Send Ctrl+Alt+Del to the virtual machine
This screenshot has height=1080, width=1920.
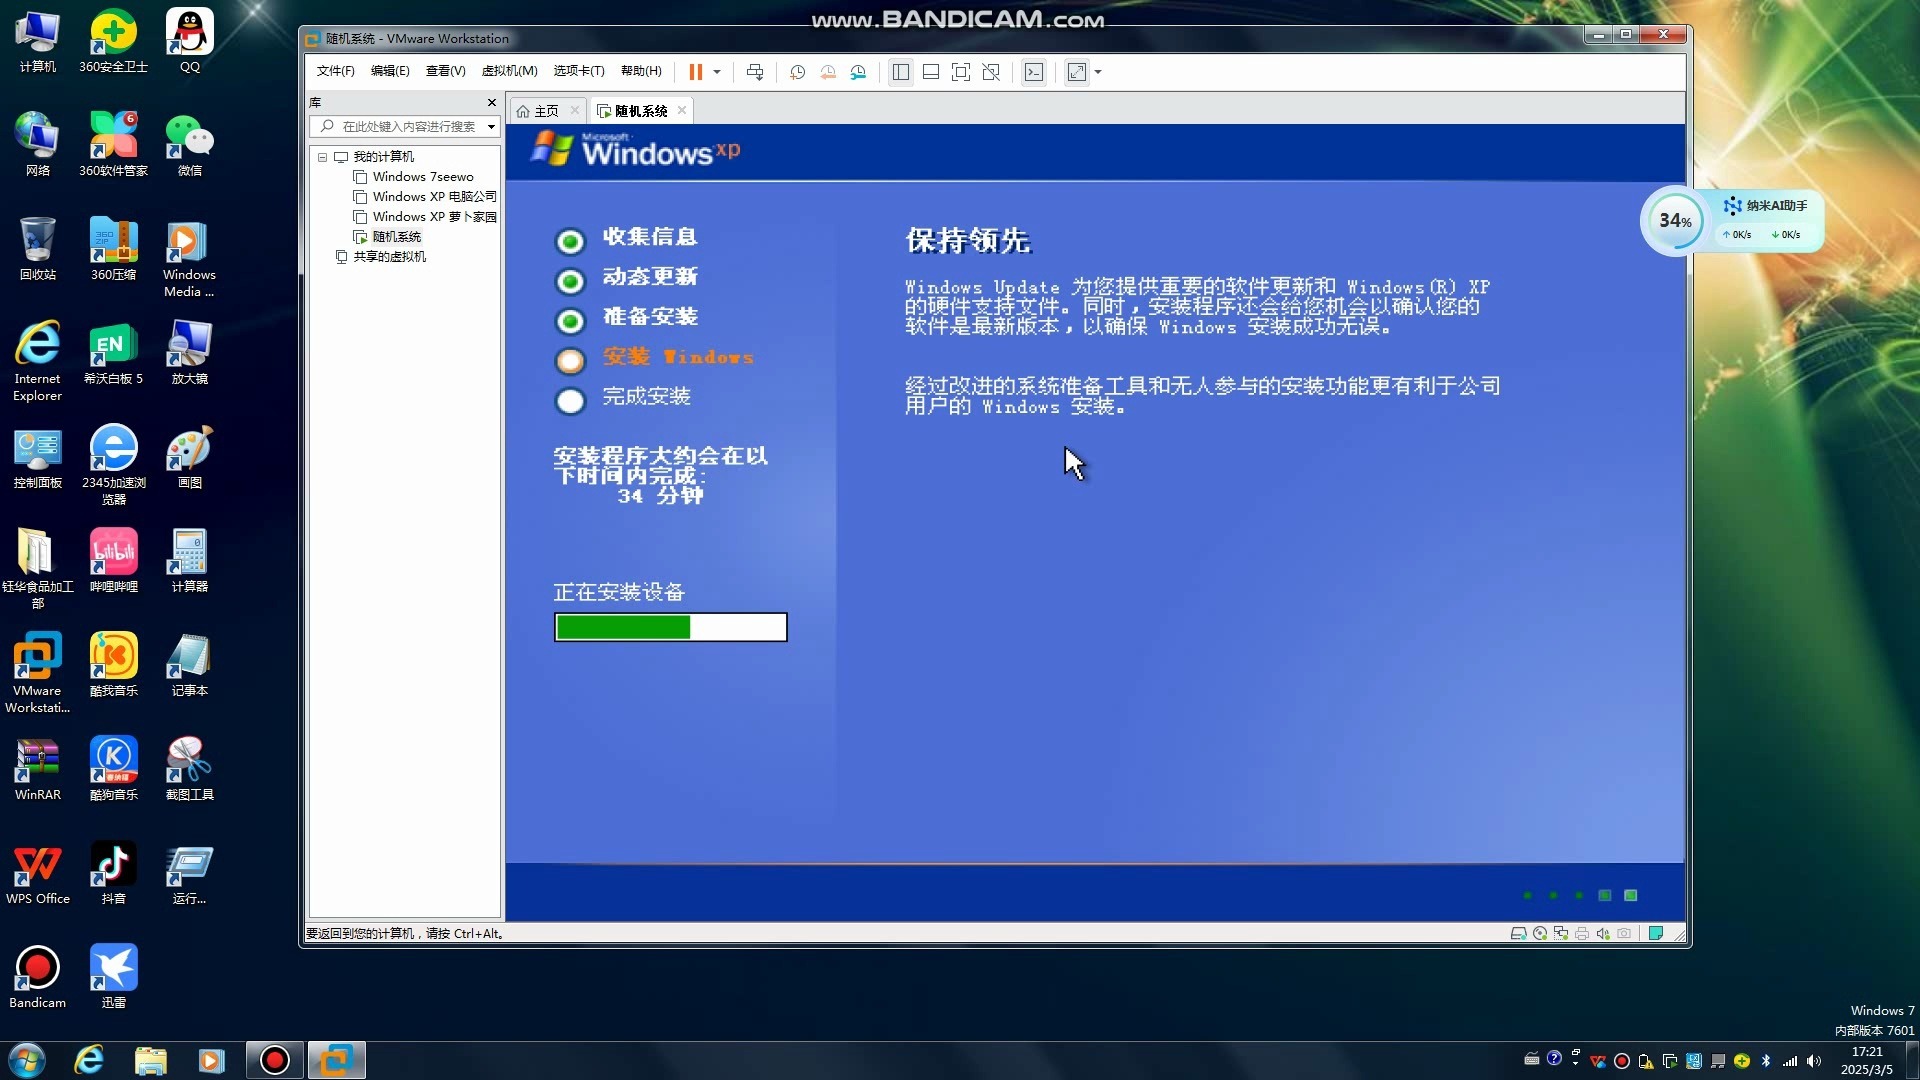(x=755, y=72)
